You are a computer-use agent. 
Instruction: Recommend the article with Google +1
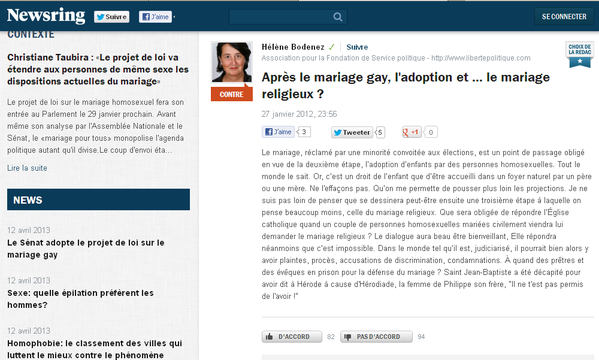pos(411,132)
